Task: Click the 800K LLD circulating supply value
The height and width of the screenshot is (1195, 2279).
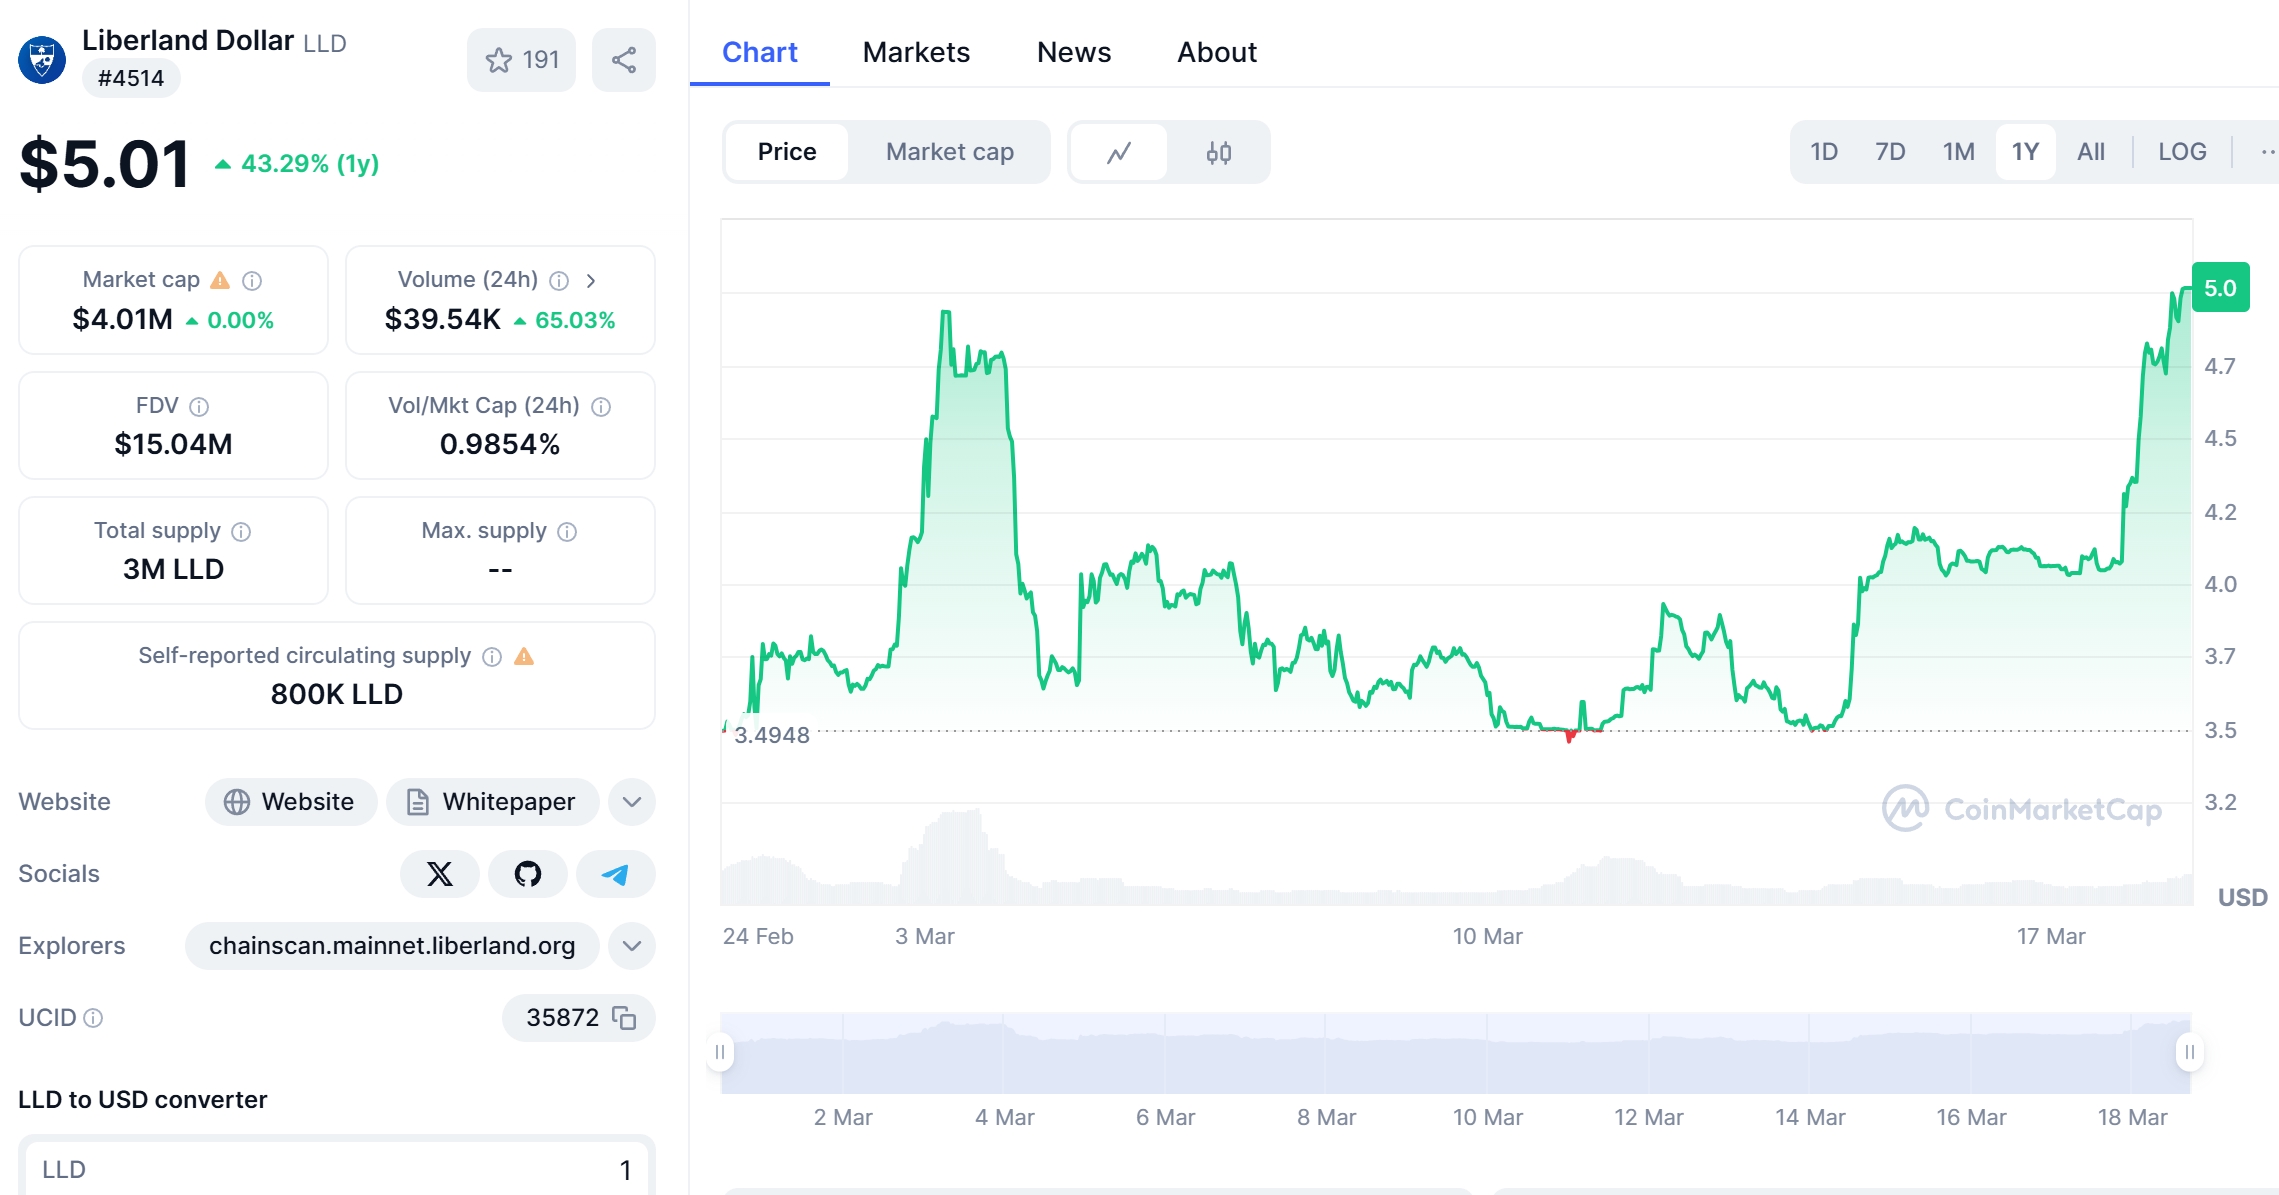Action: [337, 694]
